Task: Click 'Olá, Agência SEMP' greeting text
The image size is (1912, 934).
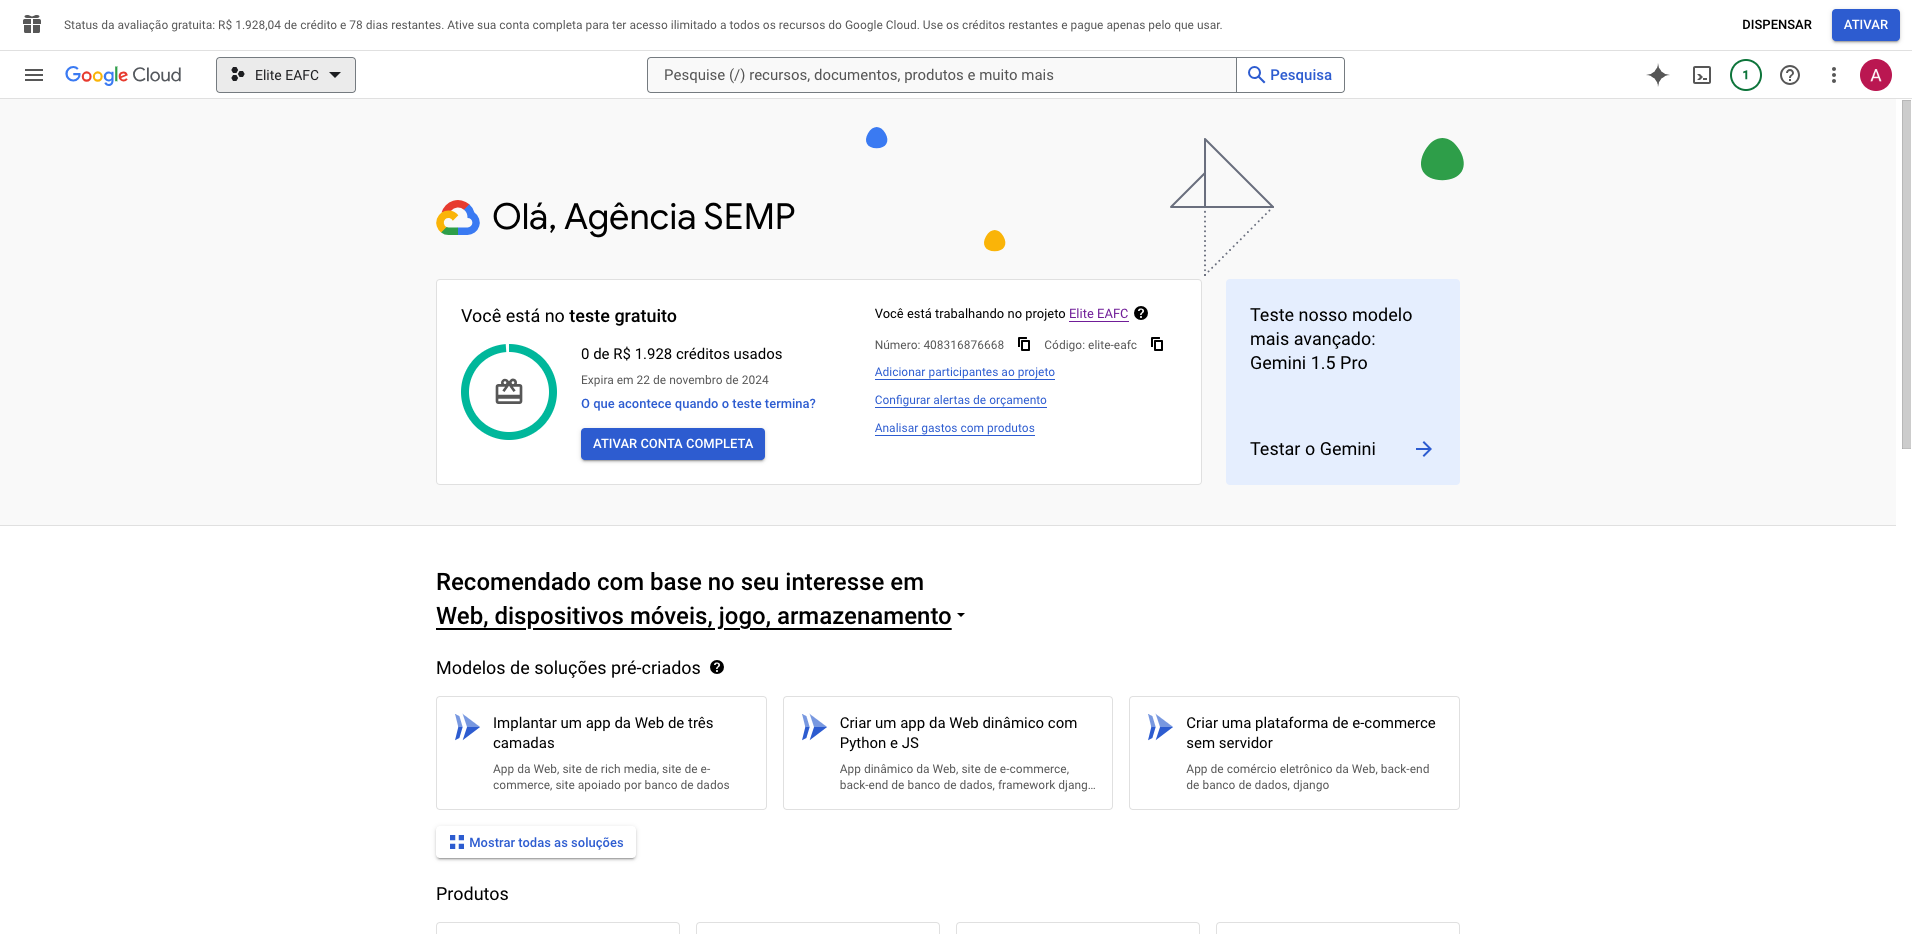Action: click(x=644, y=217)
